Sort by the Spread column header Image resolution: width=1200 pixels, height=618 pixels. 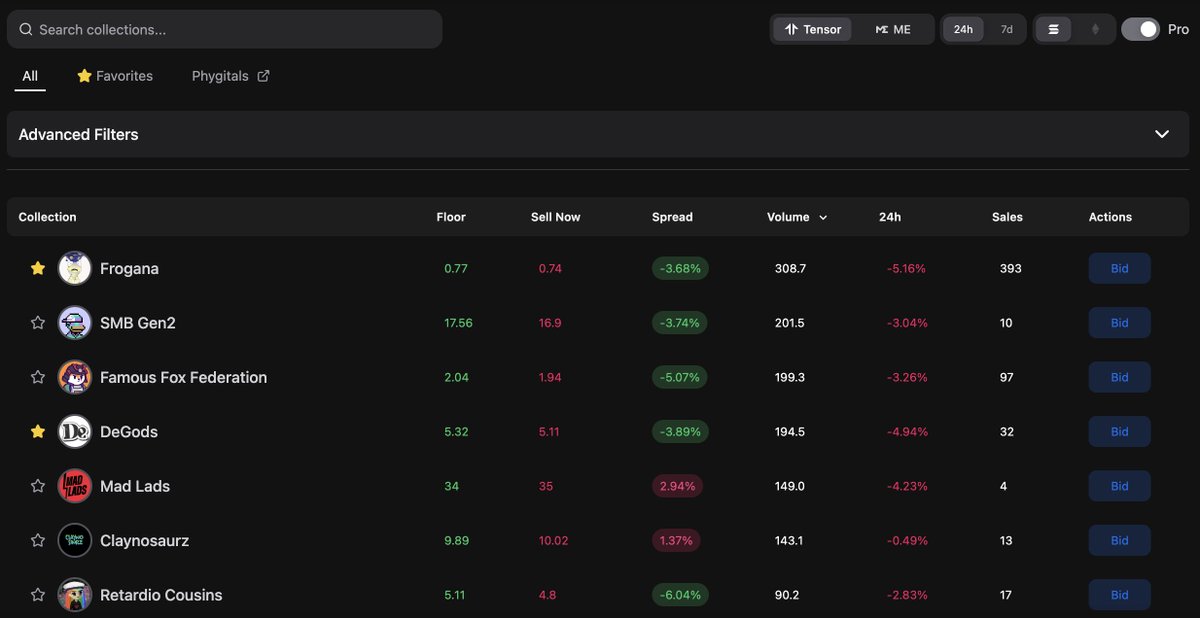pos(672,217)
